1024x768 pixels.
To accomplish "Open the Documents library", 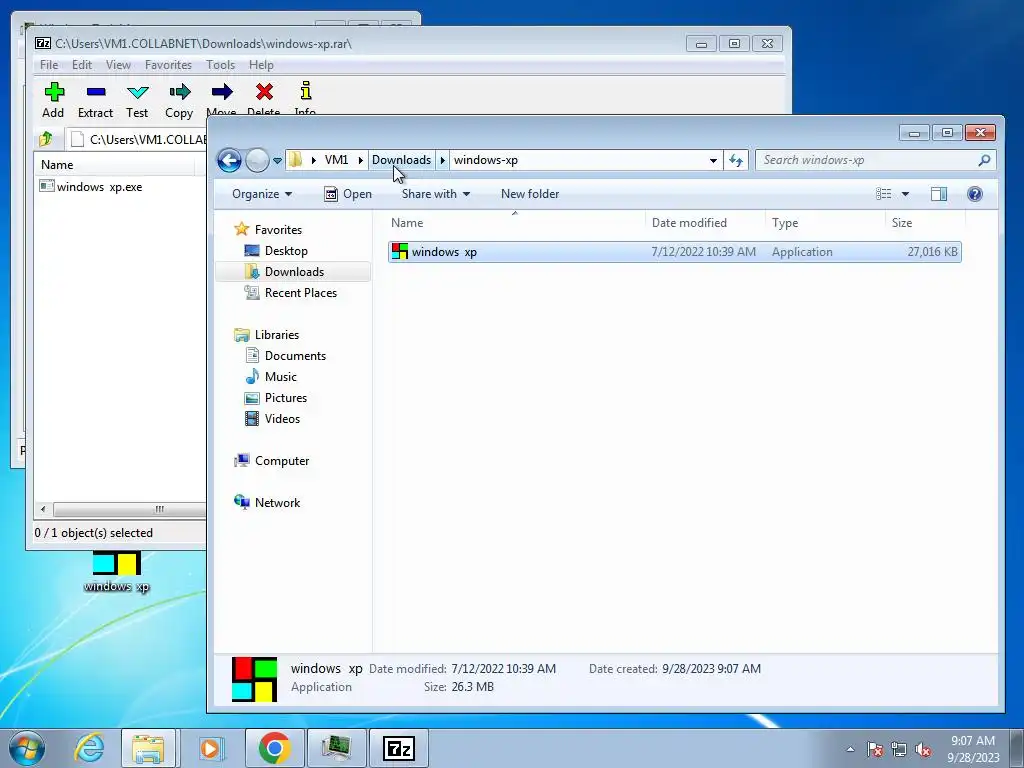I will 285,355.
